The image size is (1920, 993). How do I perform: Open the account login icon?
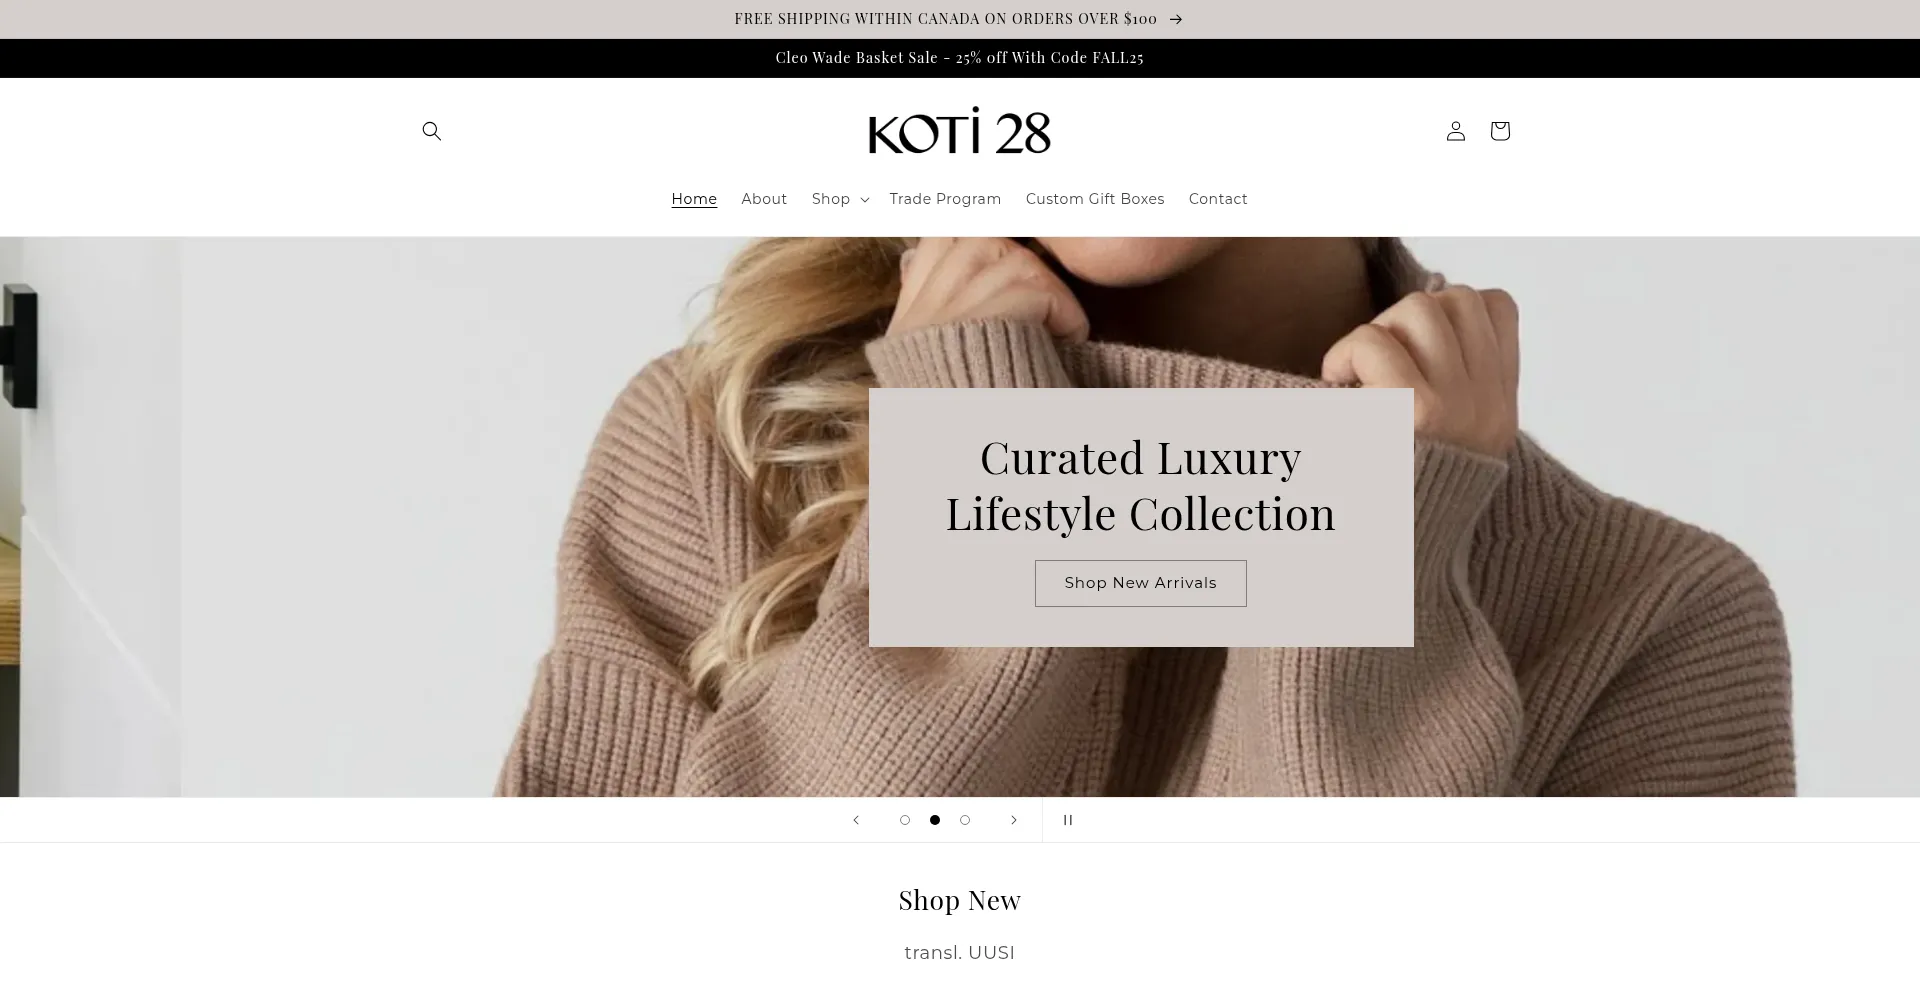(x=1456, y=131)
